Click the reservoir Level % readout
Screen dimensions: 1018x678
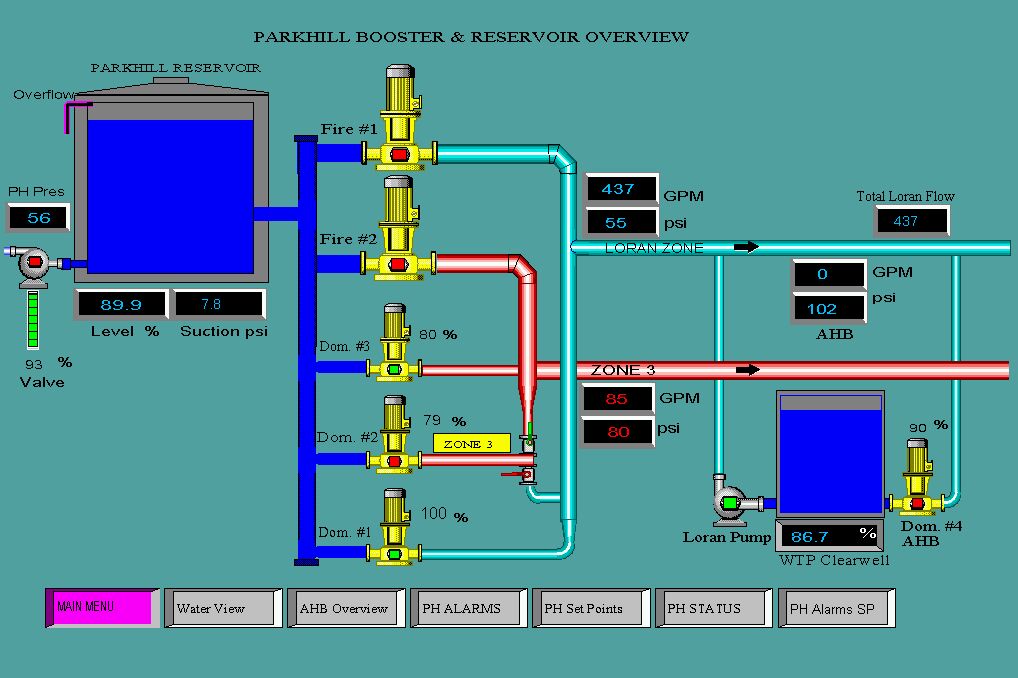[x=122, y=305]
